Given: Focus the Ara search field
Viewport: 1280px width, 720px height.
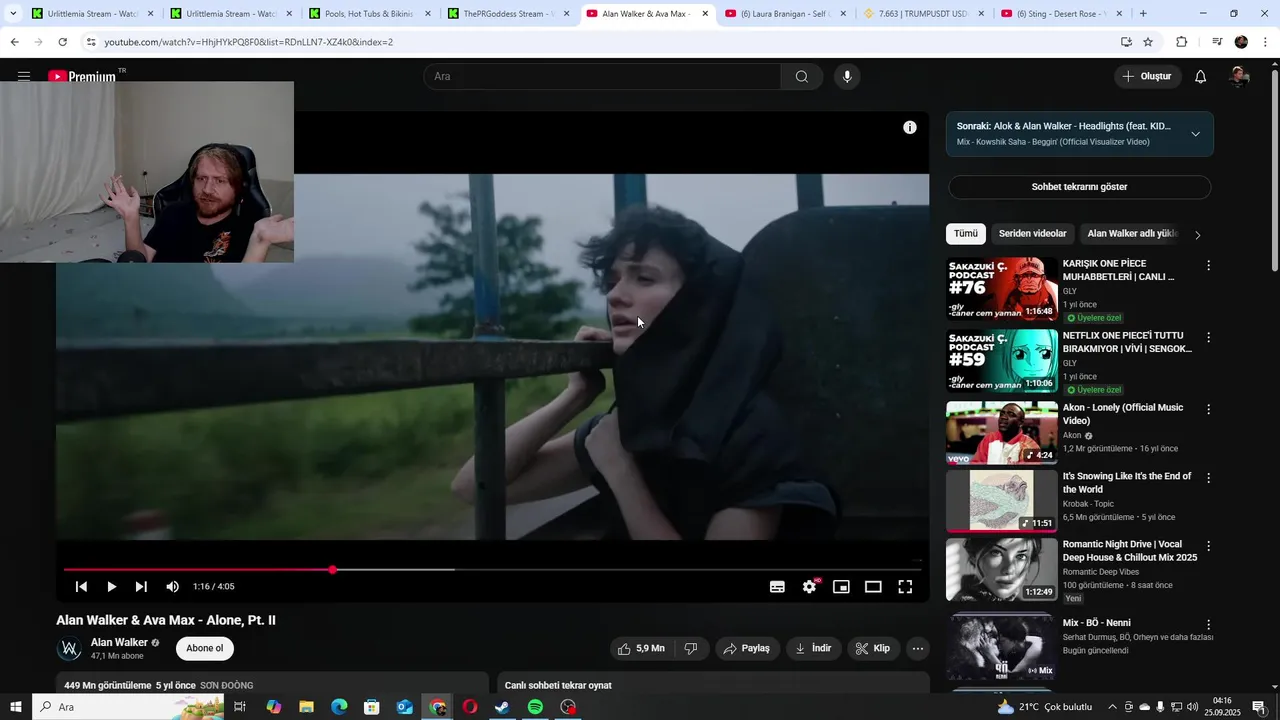Looking at the screenshot, I should click(602, 76).
